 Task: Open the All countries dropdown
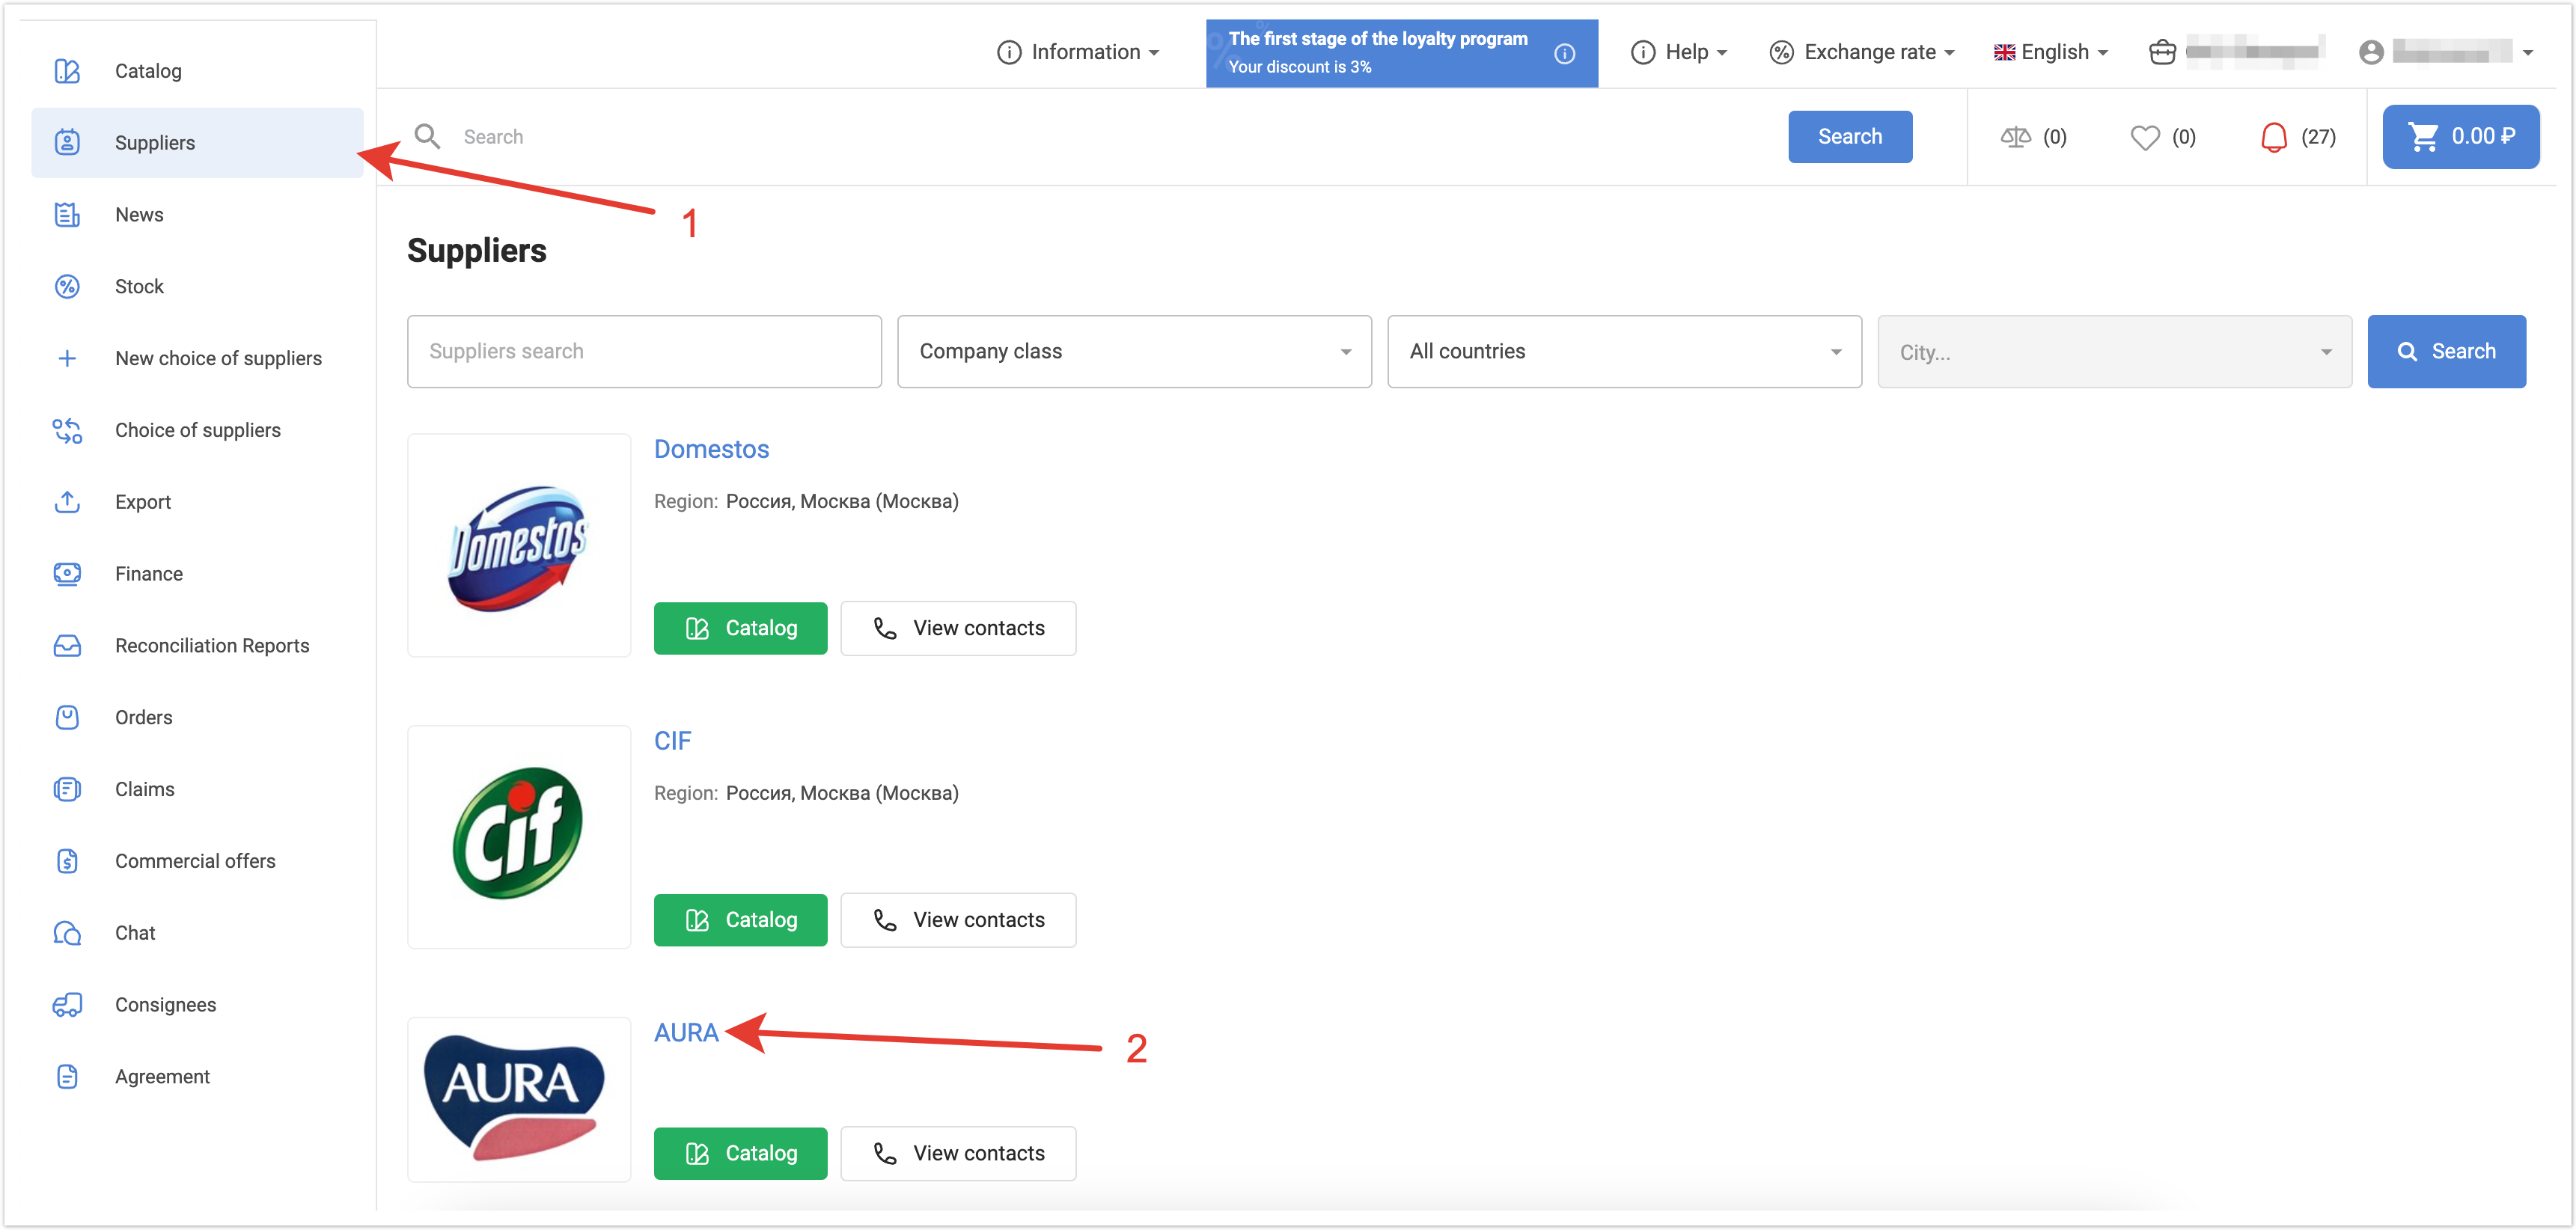click(1624, 351)
